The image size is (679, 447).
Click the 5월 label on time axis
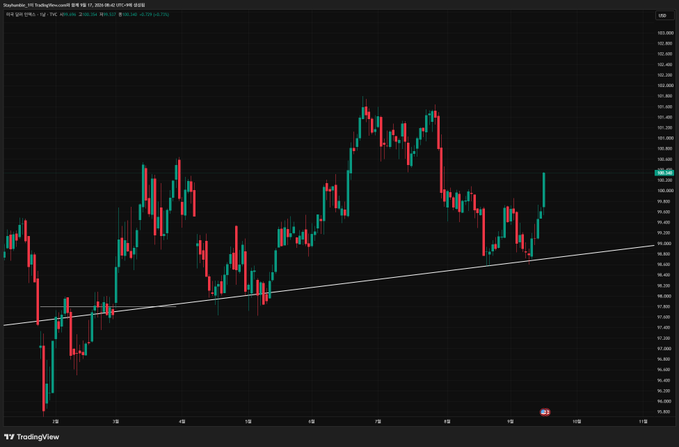click(x=248, y=421)
